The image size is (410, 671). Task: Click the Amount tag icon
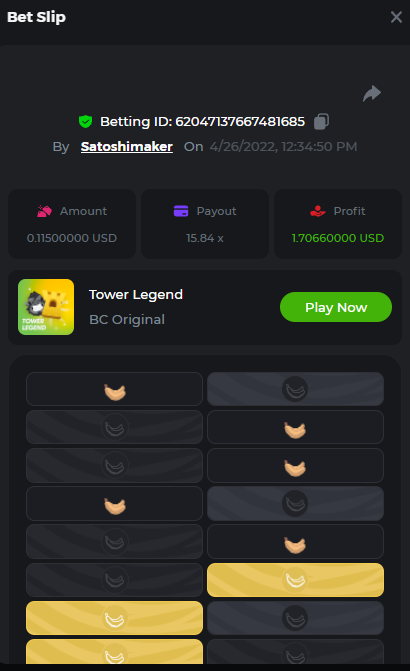point(45,211)
